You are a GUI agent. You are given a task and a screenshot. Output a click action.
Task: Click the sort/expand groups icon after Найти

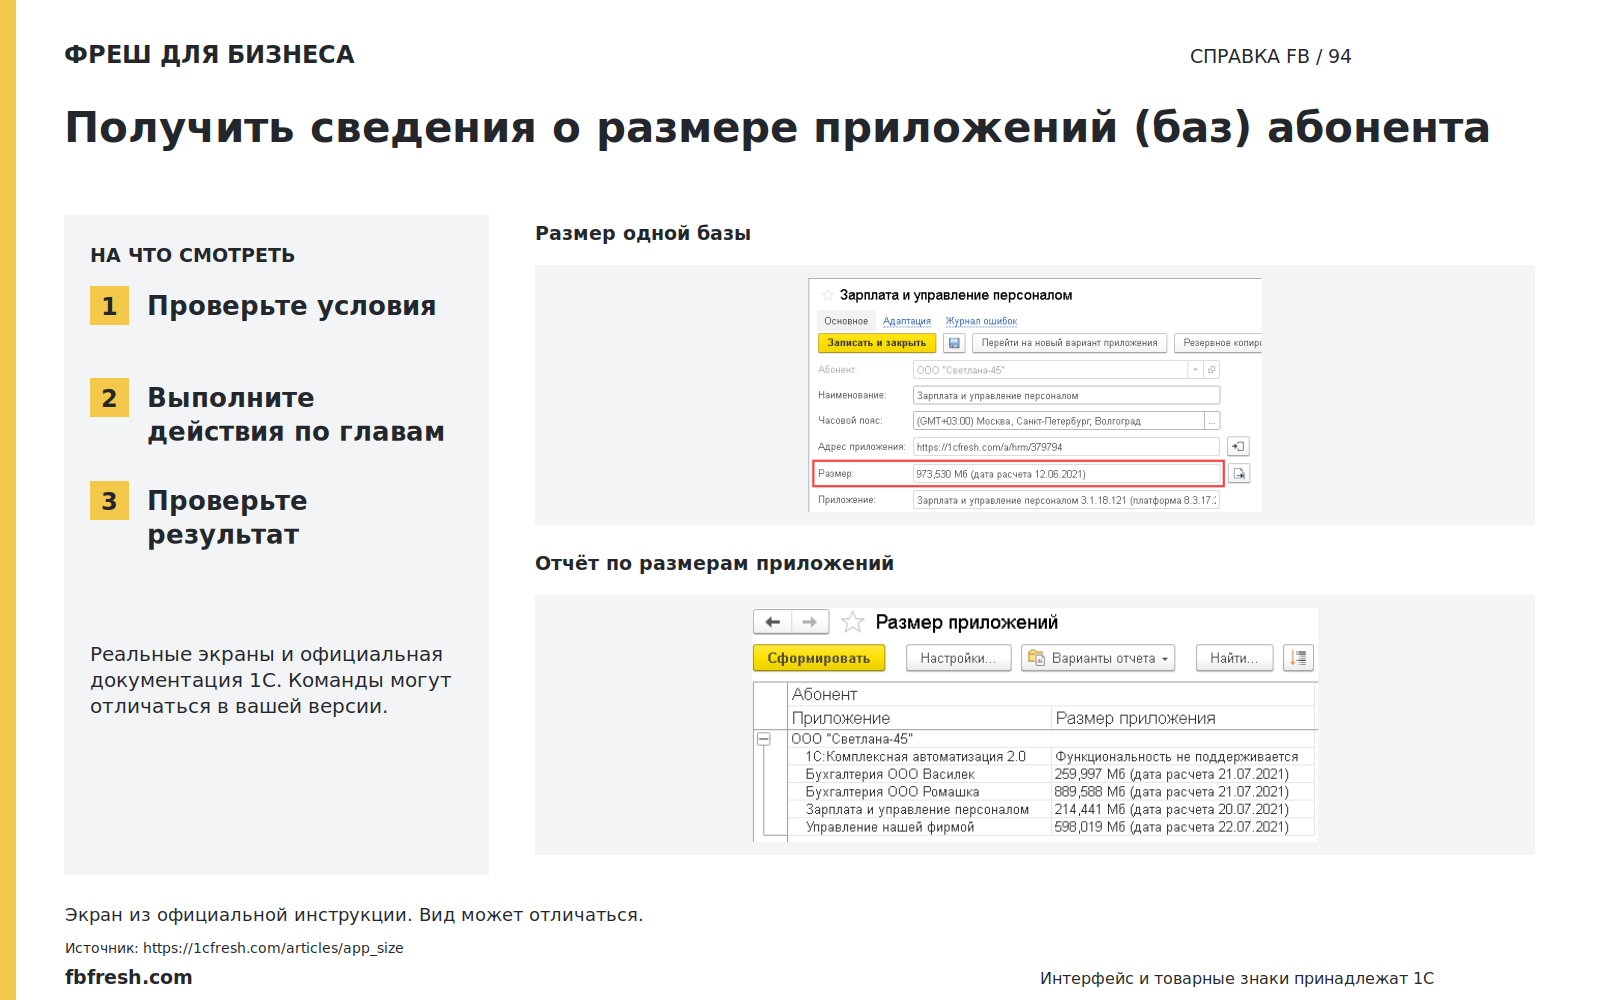pyautogui.click(x=1298, y=658)
